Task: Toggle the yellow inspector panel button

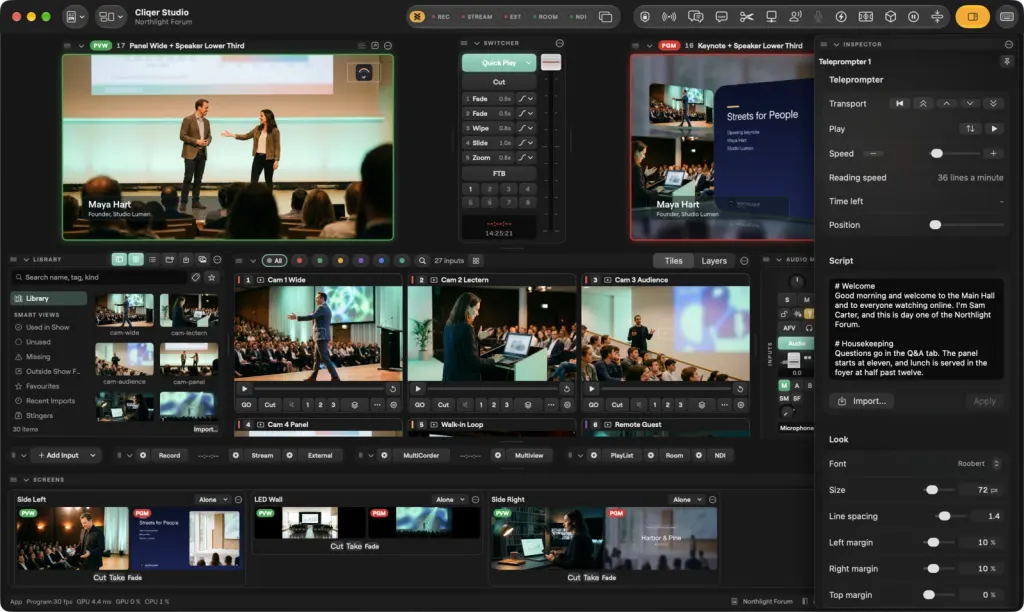Action: pyautogui.click(x=972, y=17)
